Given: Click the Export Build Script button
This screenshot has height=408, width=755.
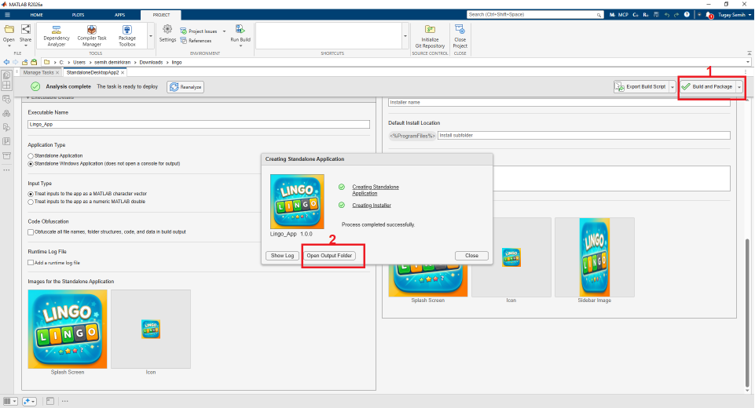Looking at the screenshot, I should [x=641, y=87].
